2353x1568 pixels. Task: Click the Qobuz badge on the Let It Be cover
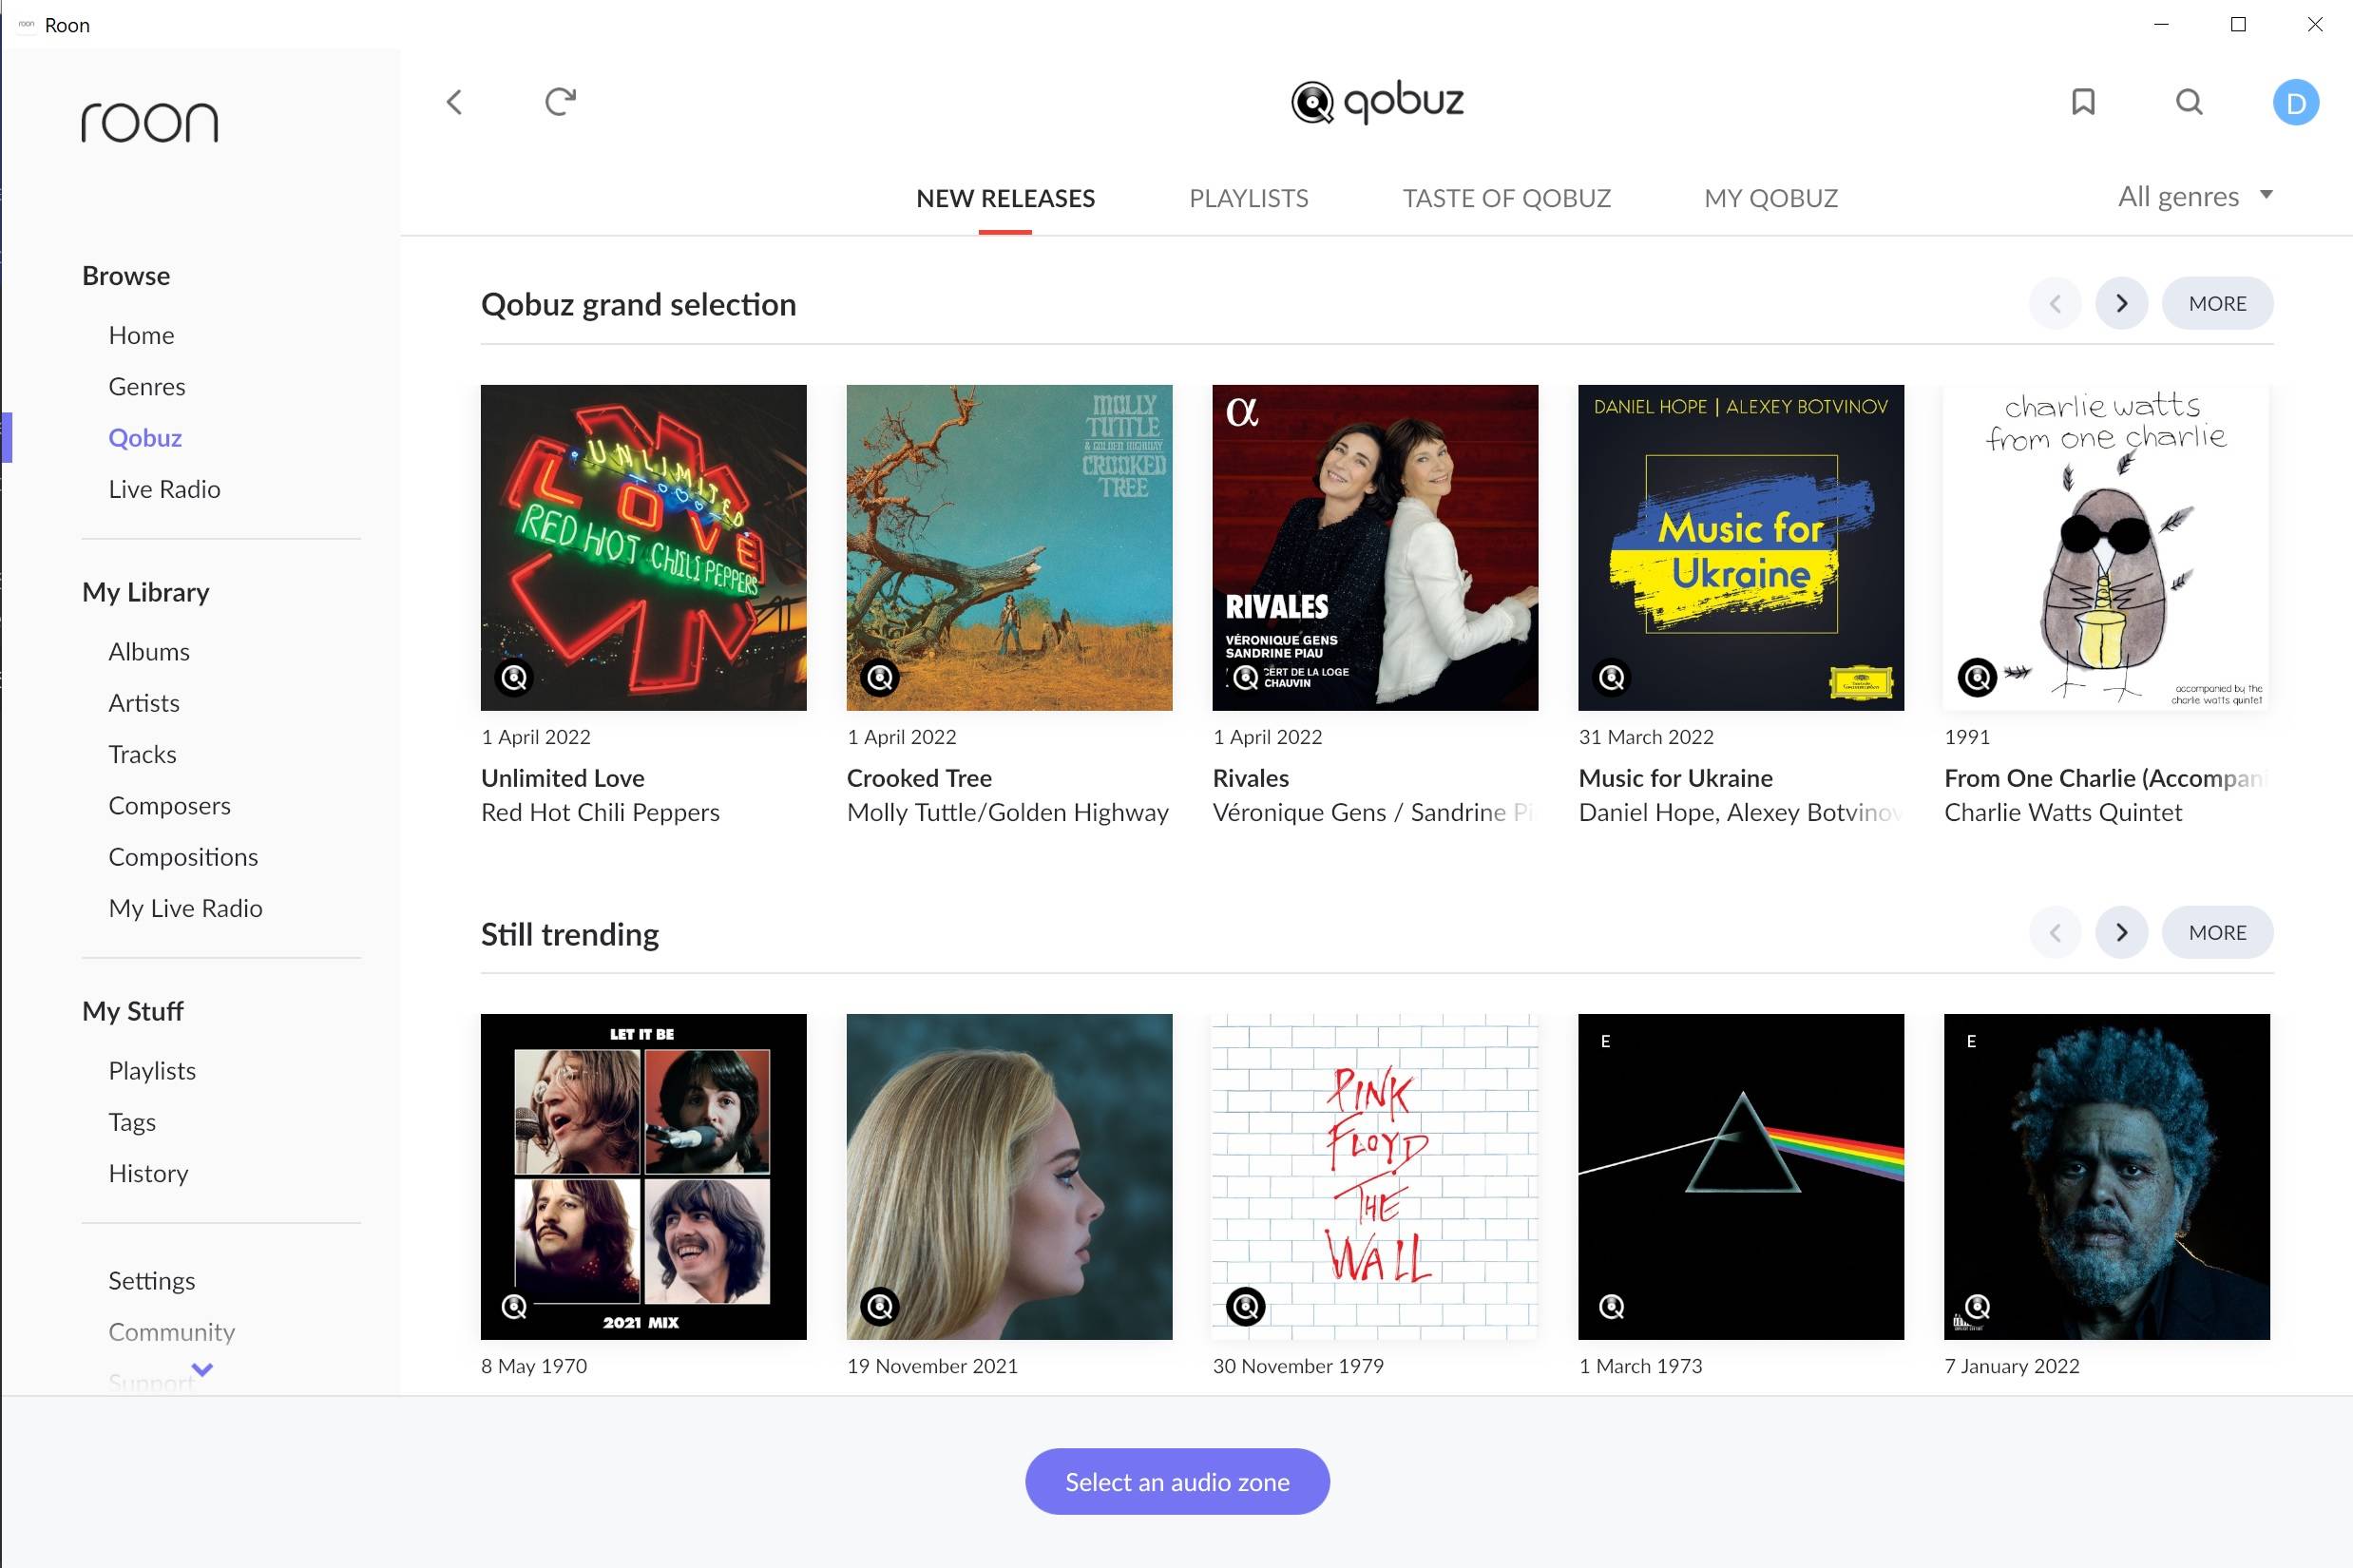click(x=515, y=1307)
